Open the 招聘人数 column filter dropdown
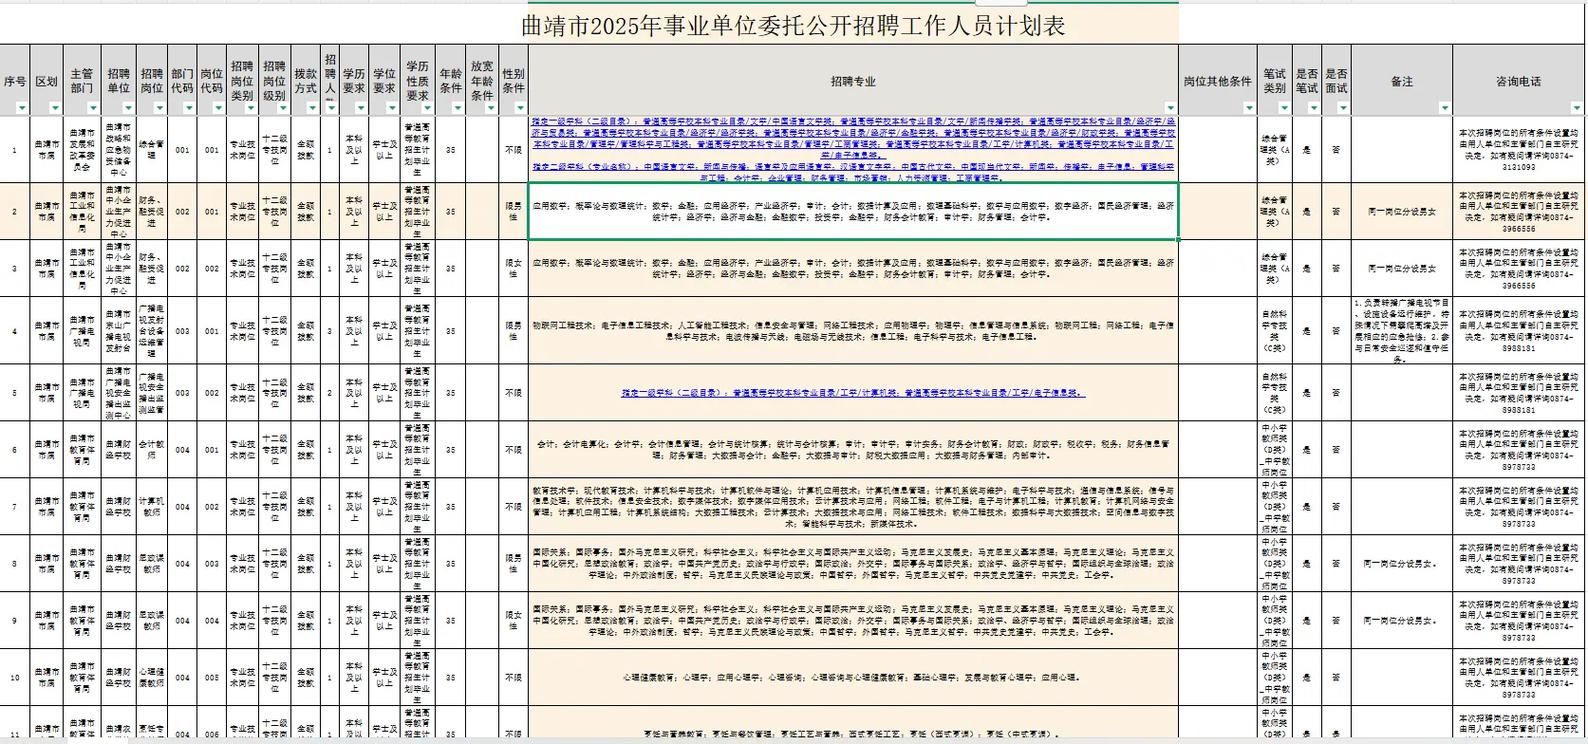 (x=333, y=108)
